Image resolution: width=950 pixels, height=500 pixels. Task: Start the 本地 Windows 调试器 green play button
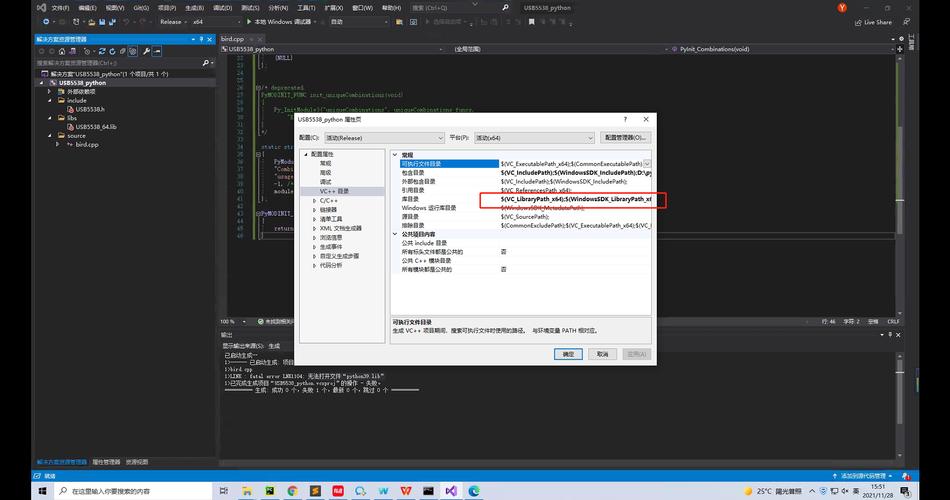(249, 22)
